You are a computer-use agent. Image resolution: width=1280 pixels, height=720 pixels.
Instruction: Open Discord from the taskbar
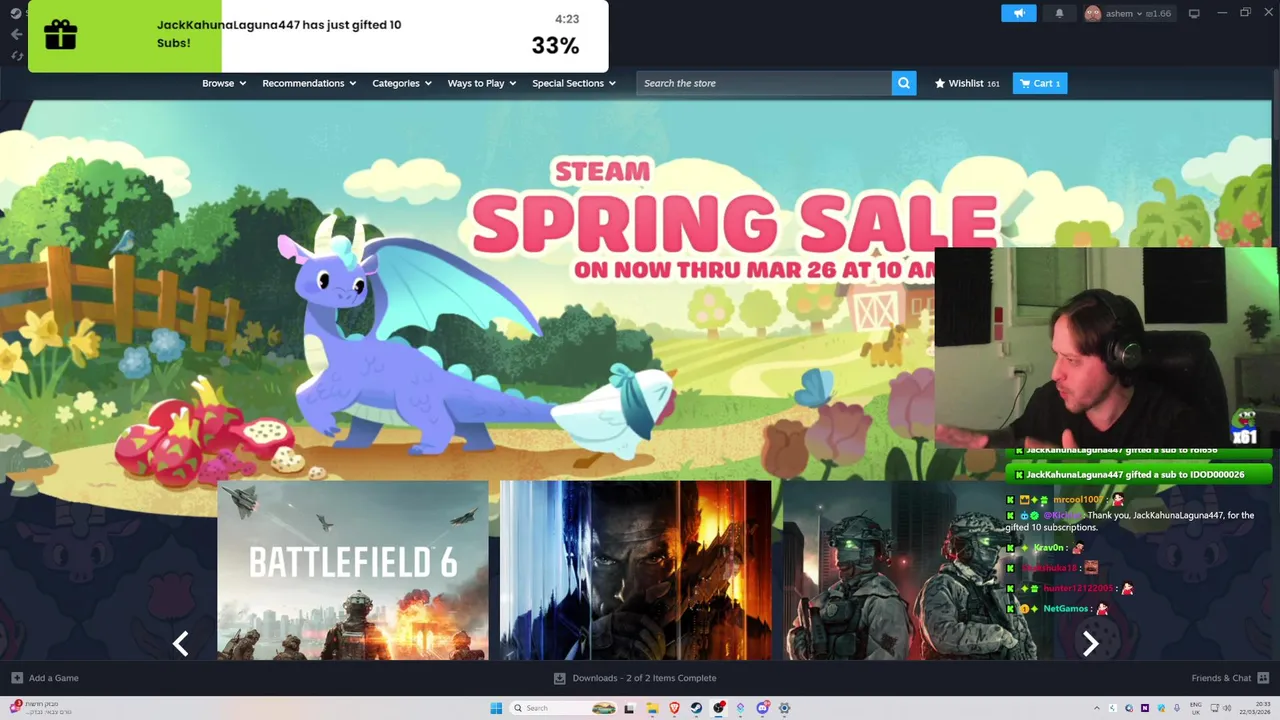[762, 708]
